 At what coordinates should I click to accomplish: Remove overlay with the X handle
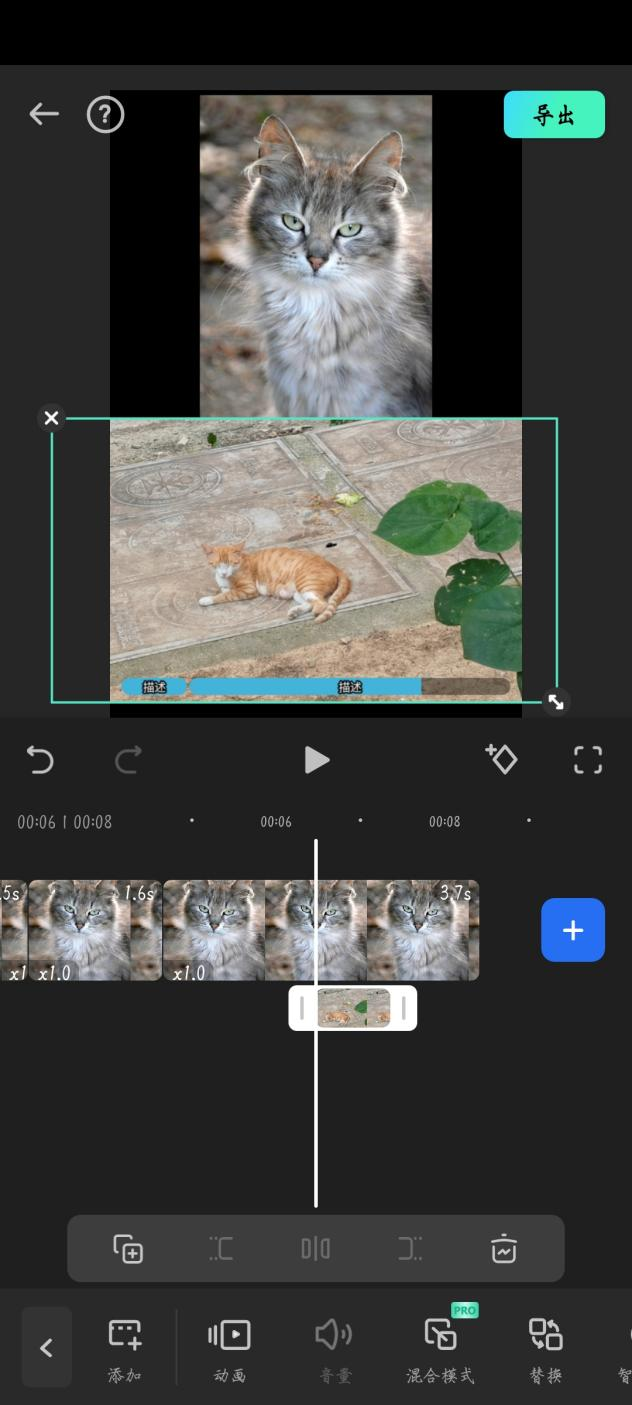pyautogui.click(x=52, y=418)
